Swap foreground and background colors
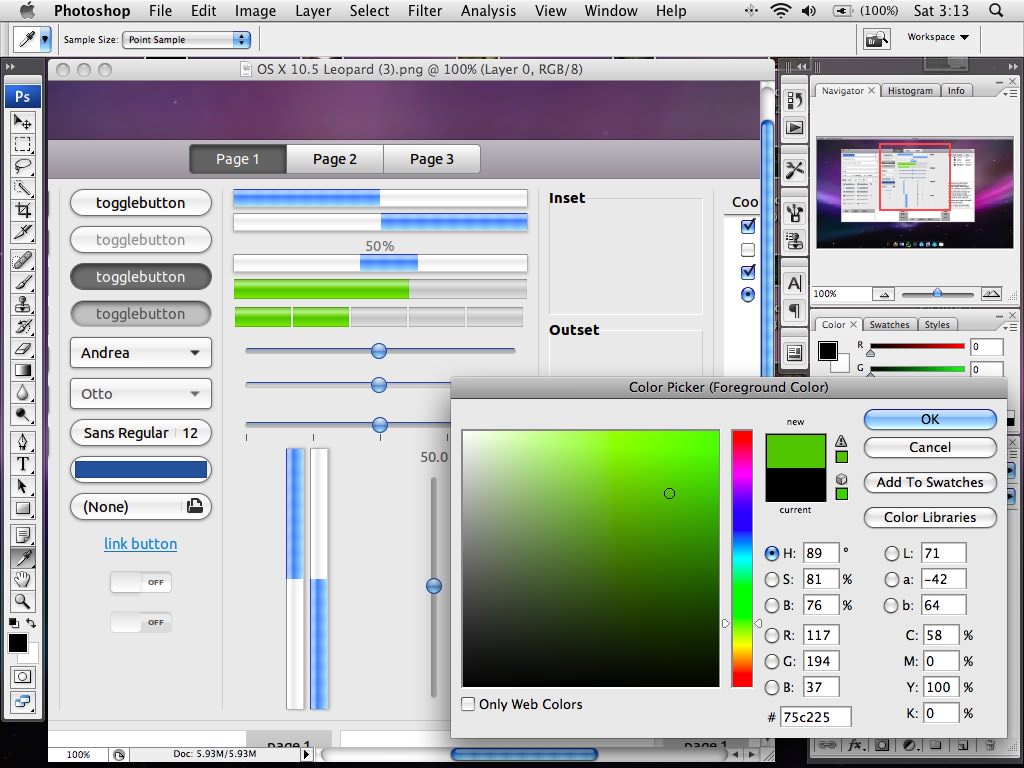Screen dimensions: 1024x768 point(31,623)
